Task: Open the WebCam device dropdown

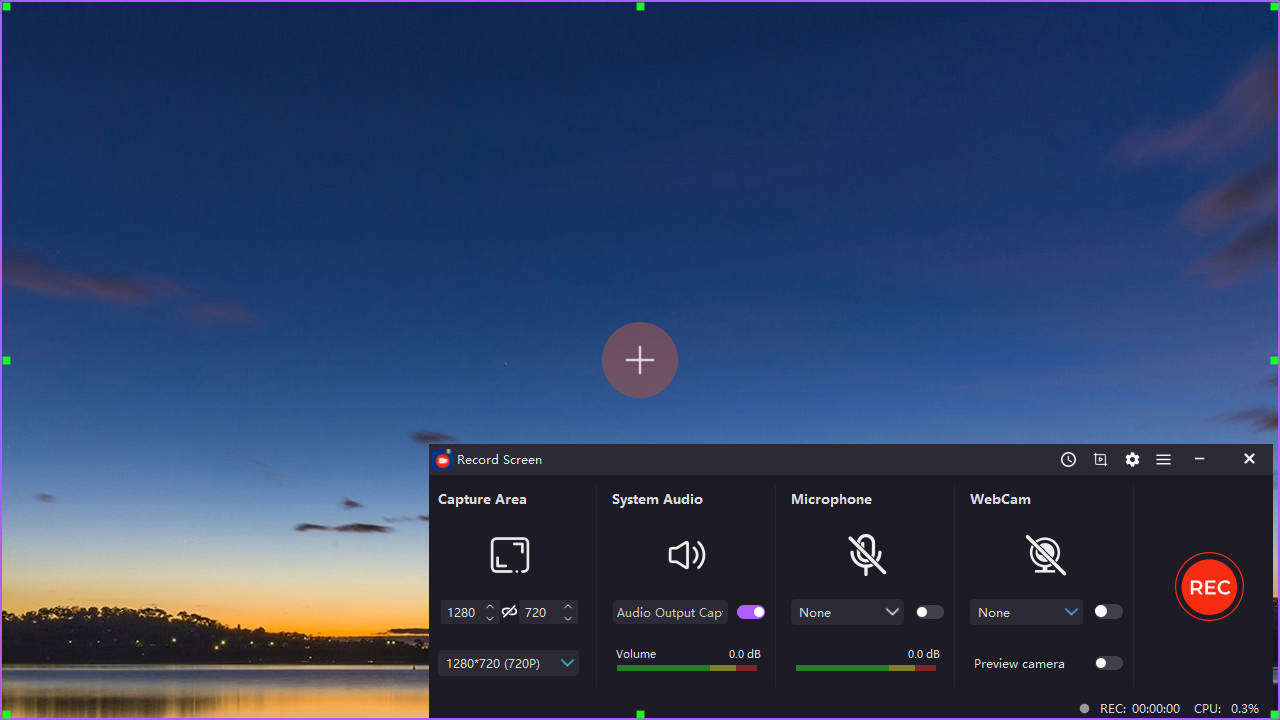Action: click(1026, 612)
